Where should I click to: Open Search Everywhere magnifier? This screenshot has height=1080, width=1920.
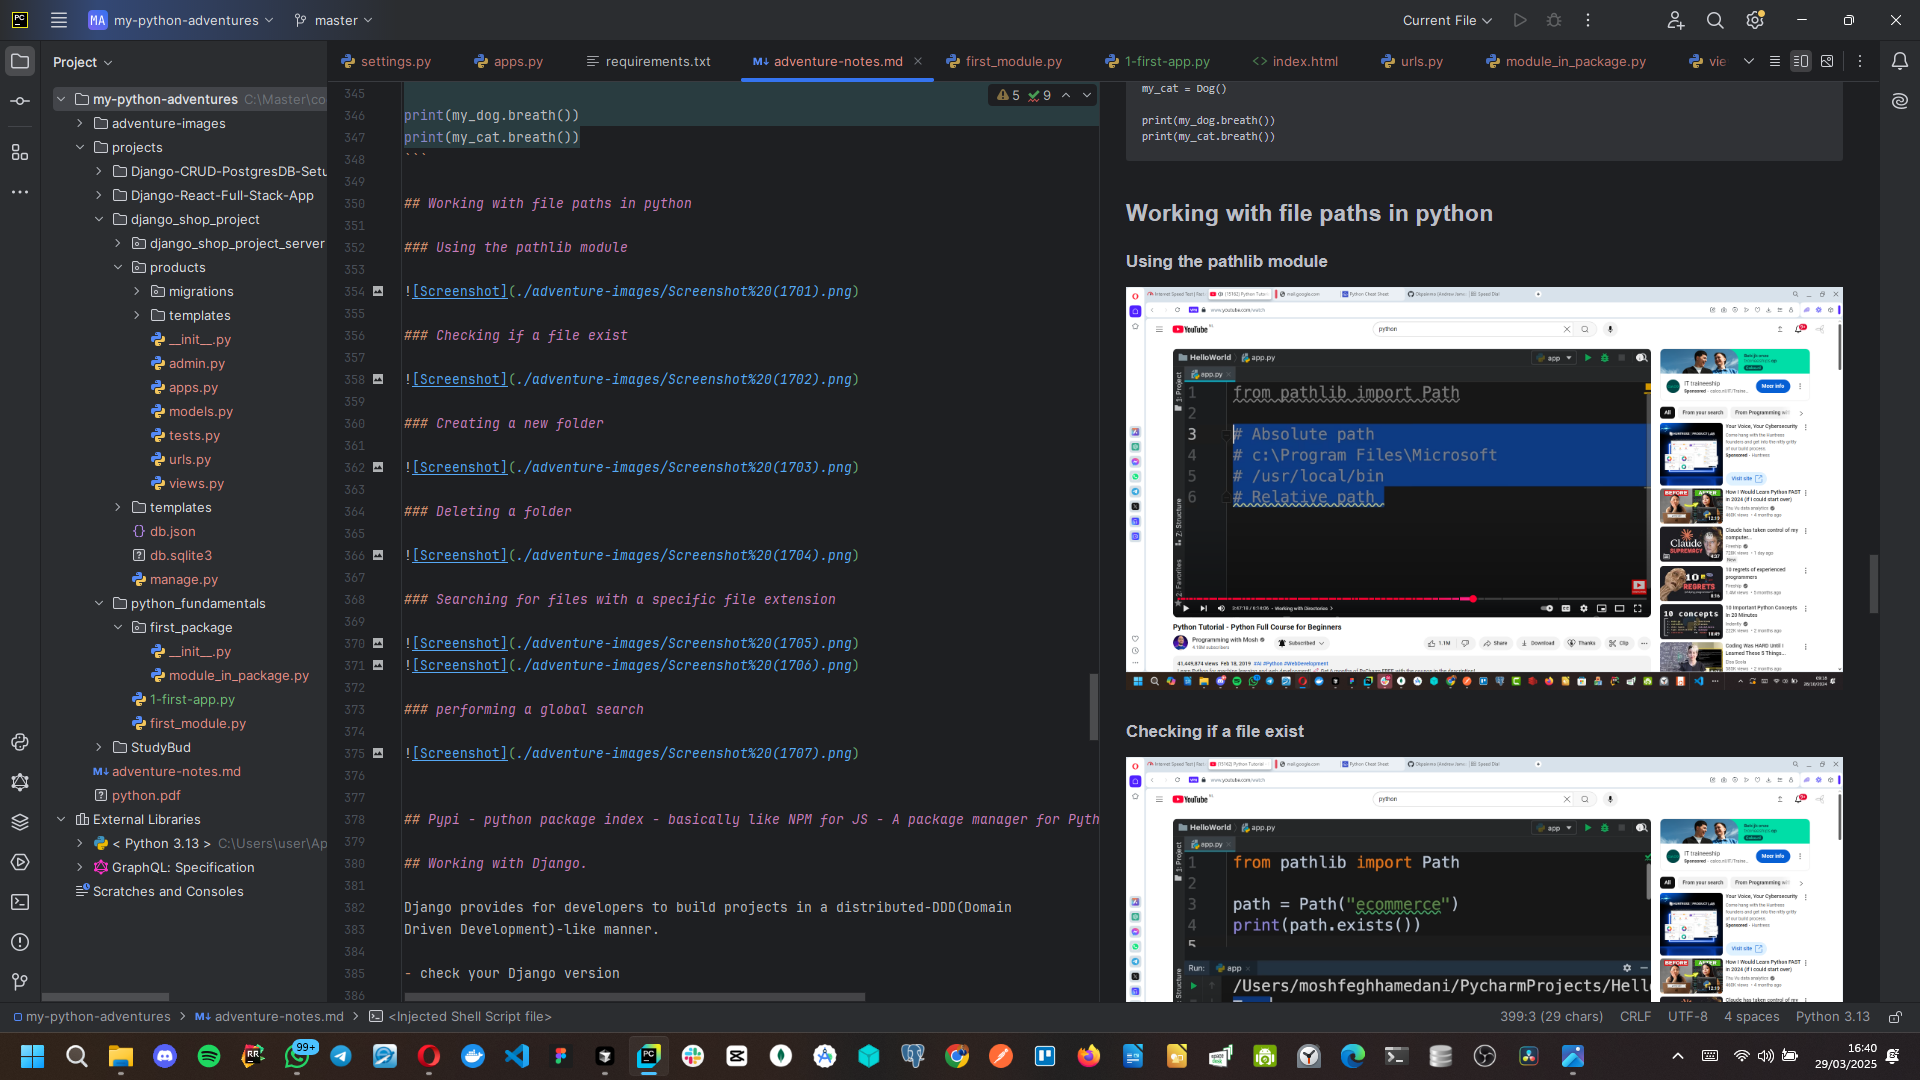point(1715,20)
